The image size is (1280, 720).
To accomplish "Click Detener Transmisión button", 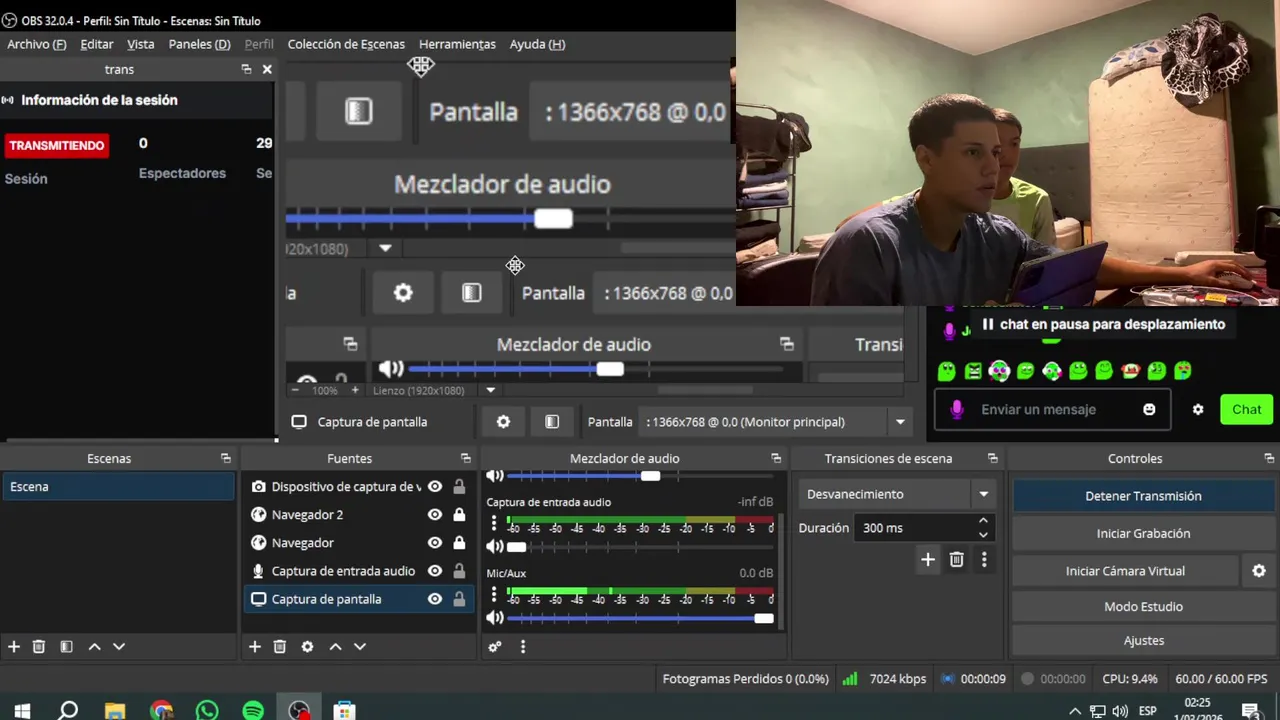I will click(1143, 496).
